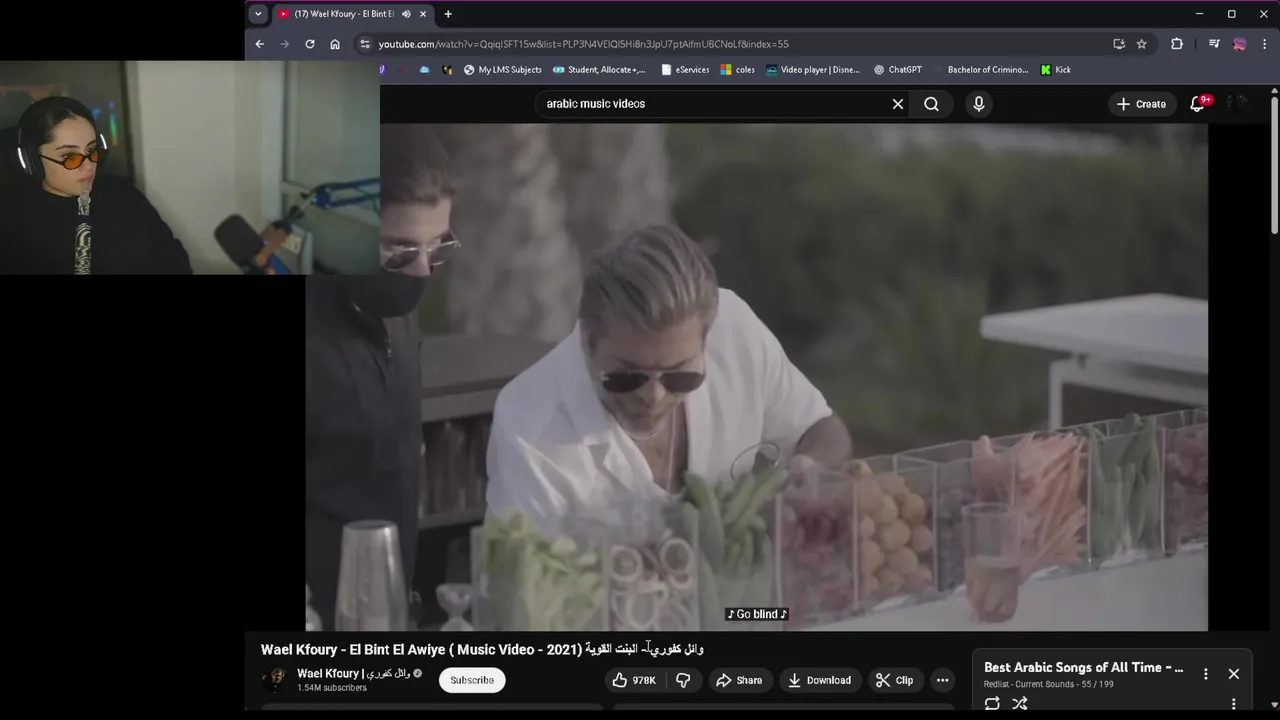This screenshot has height=720, width=1280.
Task: Open the Bachelor of Crimino... bookmark
Action: [x=979, y=70]
